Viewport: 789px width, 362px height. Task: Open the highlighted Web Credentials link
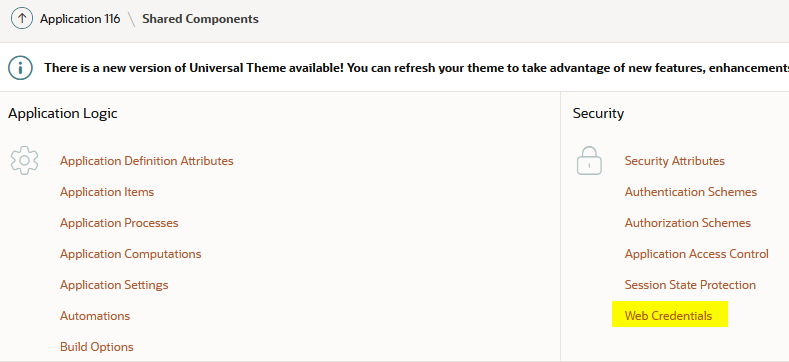668,316
